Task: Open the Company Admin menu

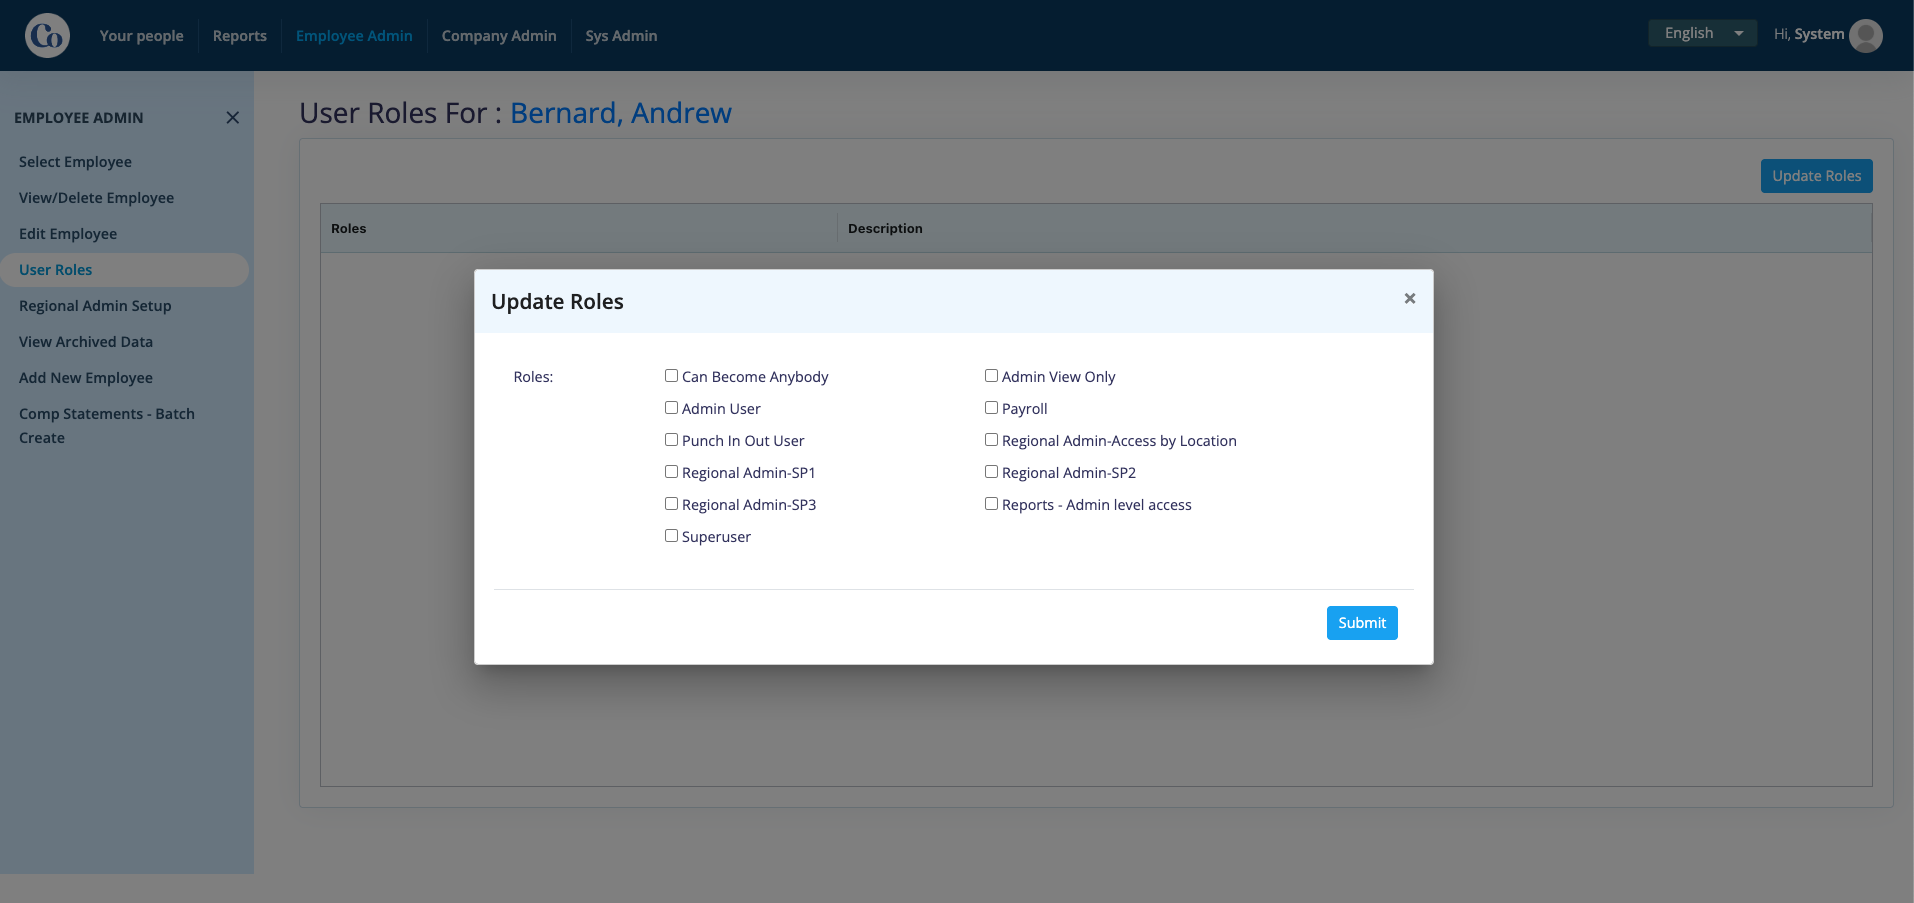Action: coord(499,36)
